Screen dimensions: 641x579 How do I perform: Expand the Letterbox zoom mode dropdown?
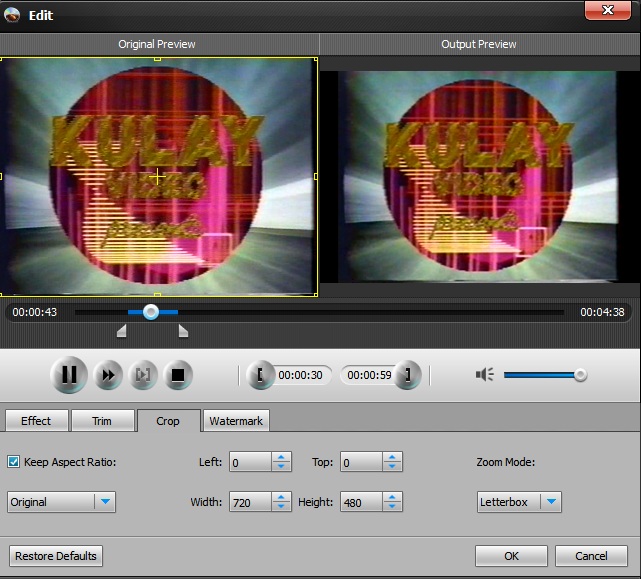pyautogui.click(x=551, y=502)
